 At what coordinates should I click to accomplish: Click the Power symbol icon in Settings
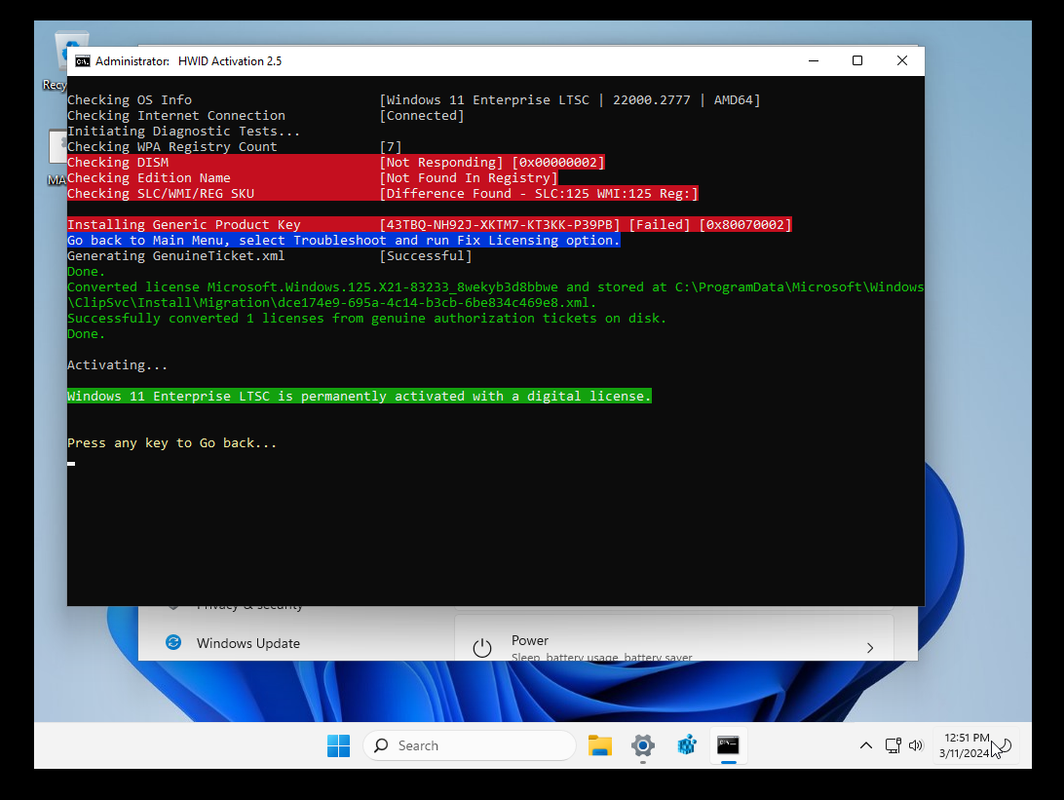click(482, 648)
